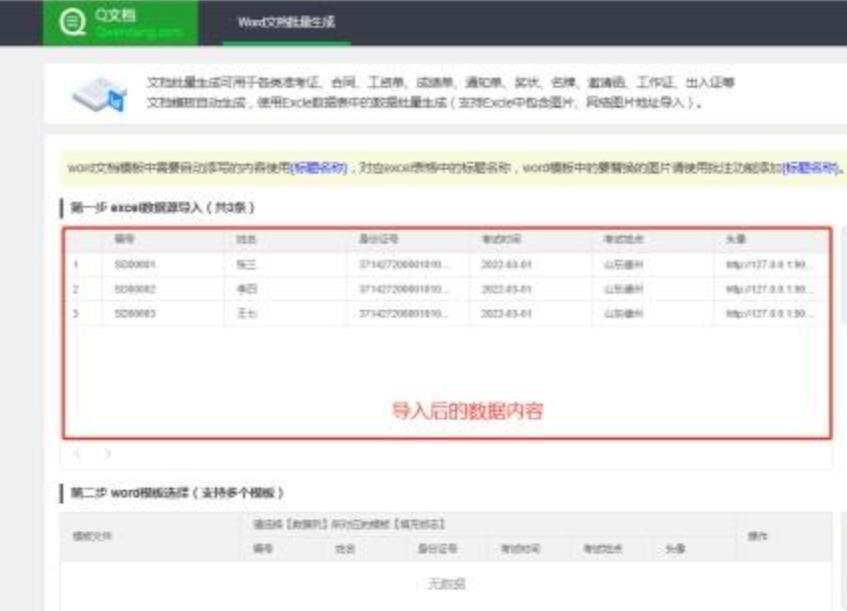This screenshot has width=847, height=611.
Task: Go to next page of imported data
Action: click(107, 453)
